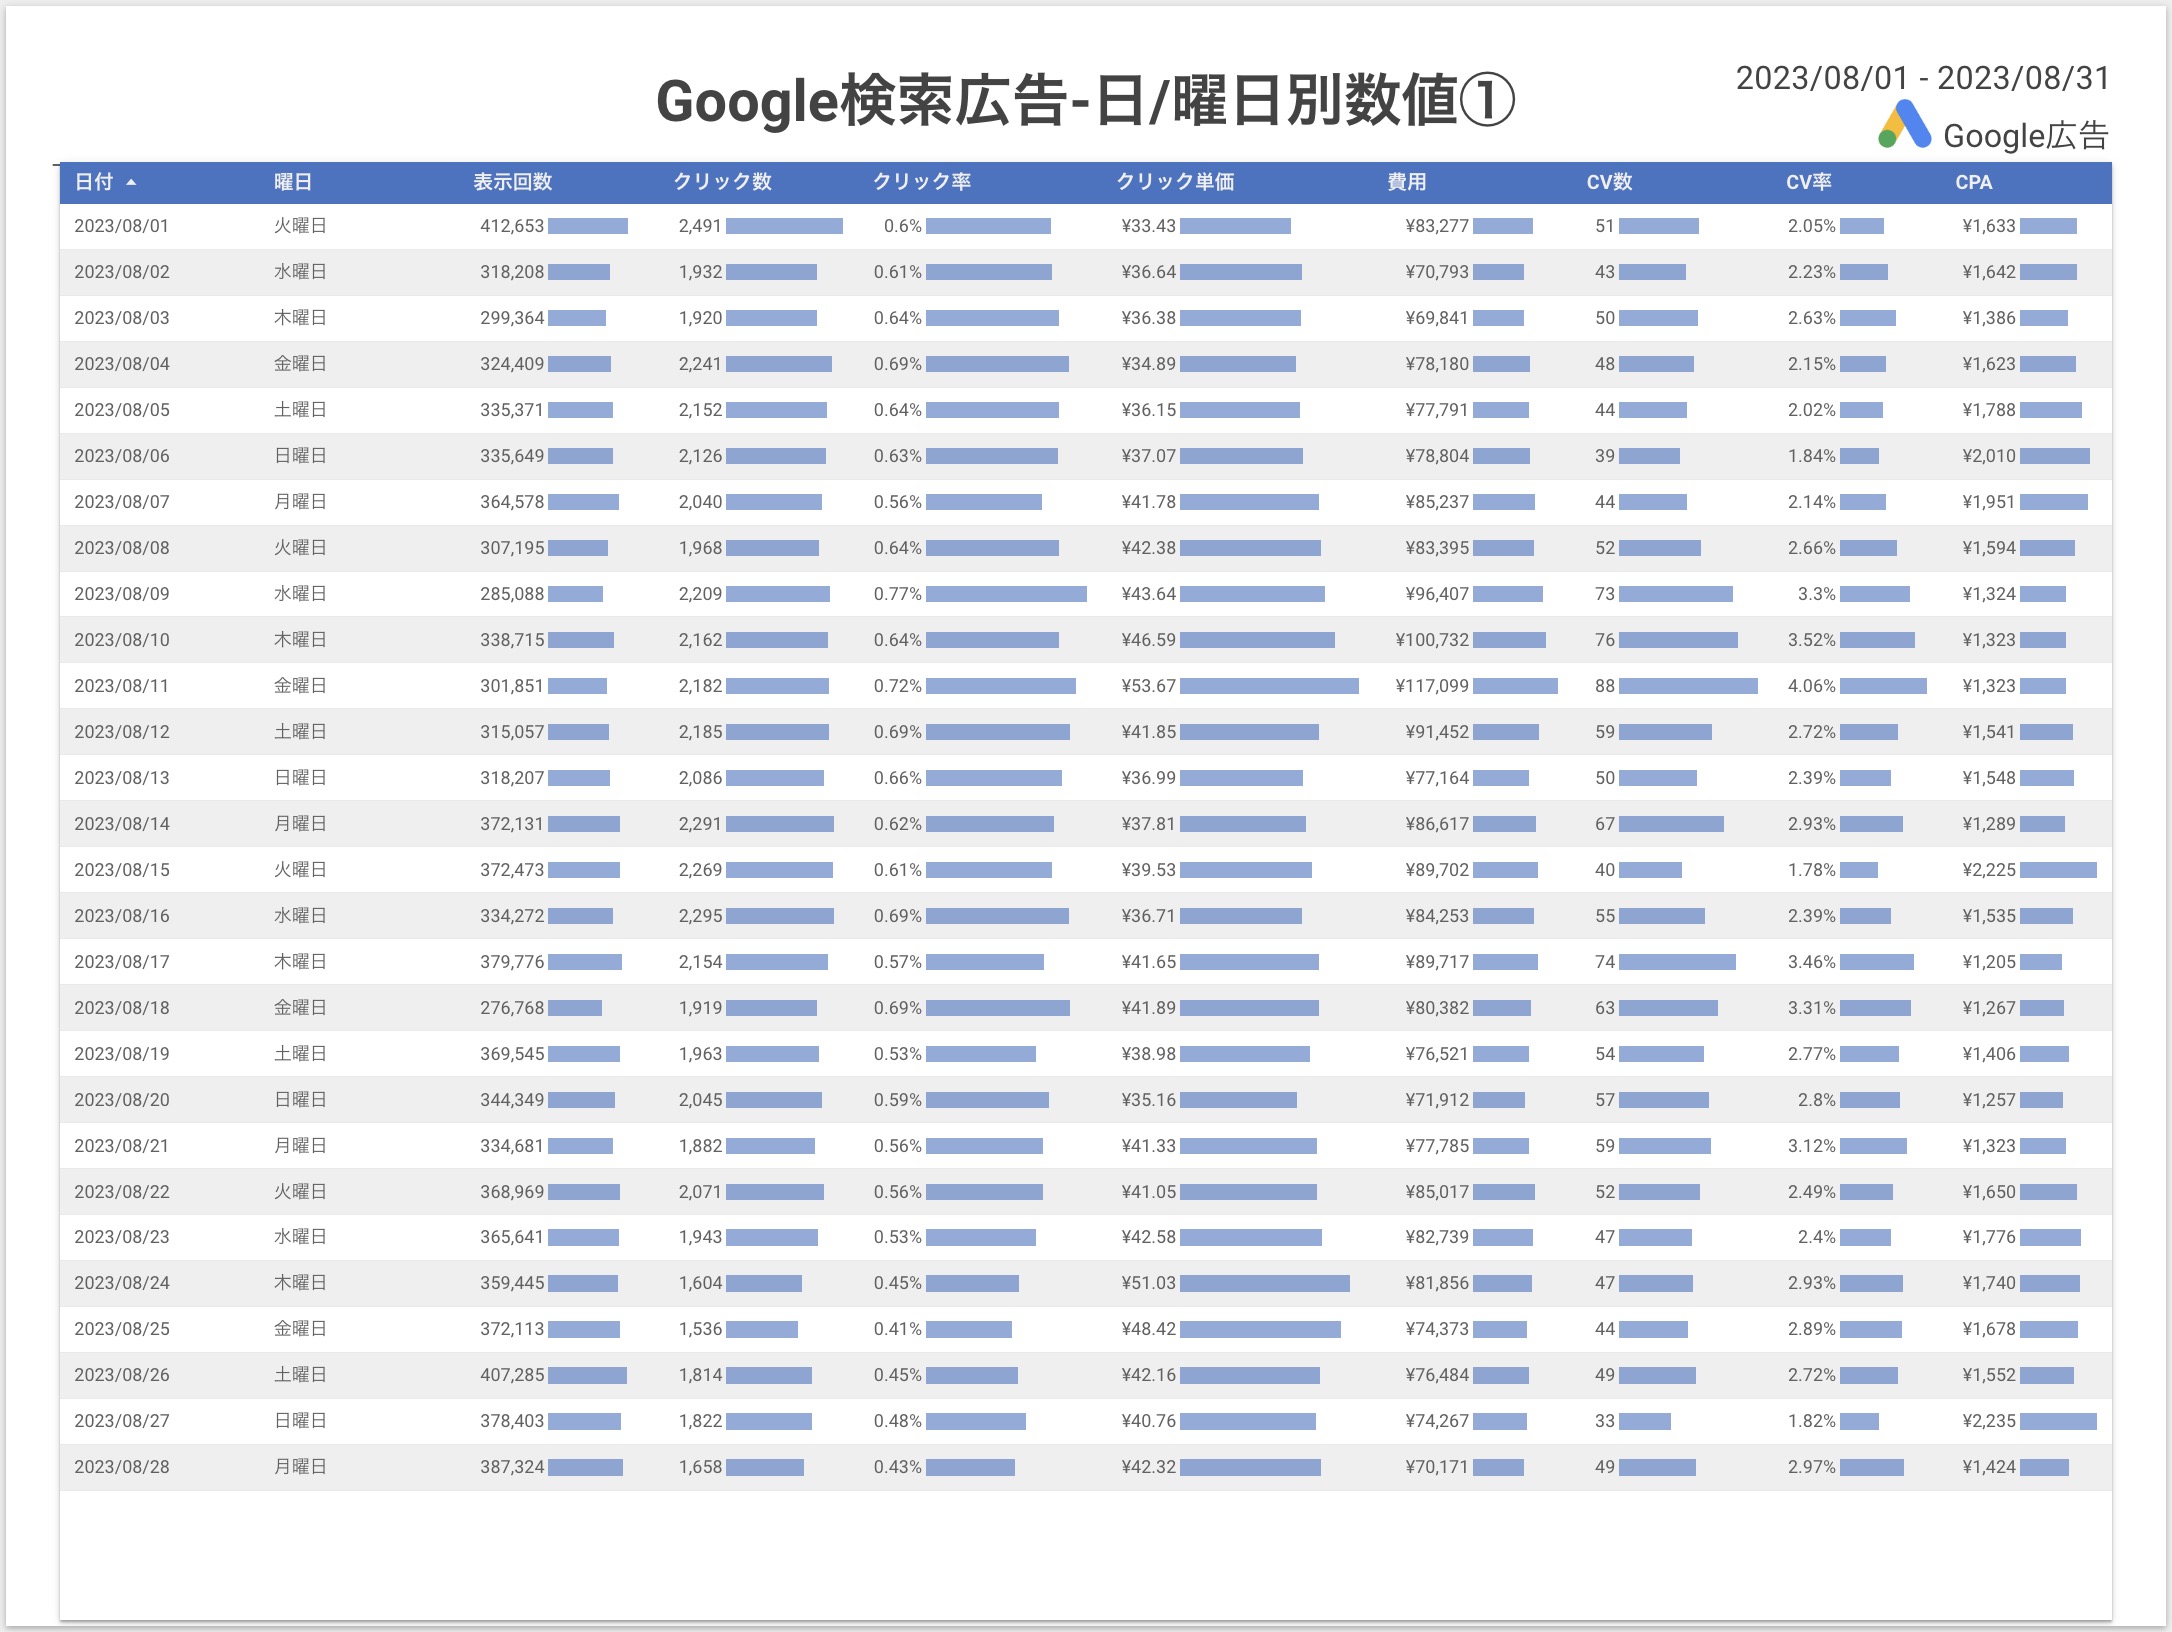Select click cost ¥36.64
The image size is (2172, 1632).
[1149, 272]
